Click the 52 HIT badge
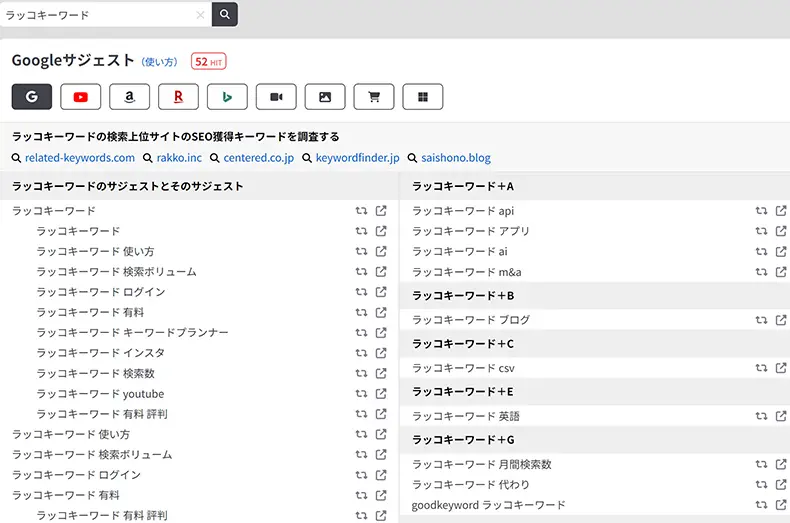Screen dimensions: 790x523 click(209, 61)
